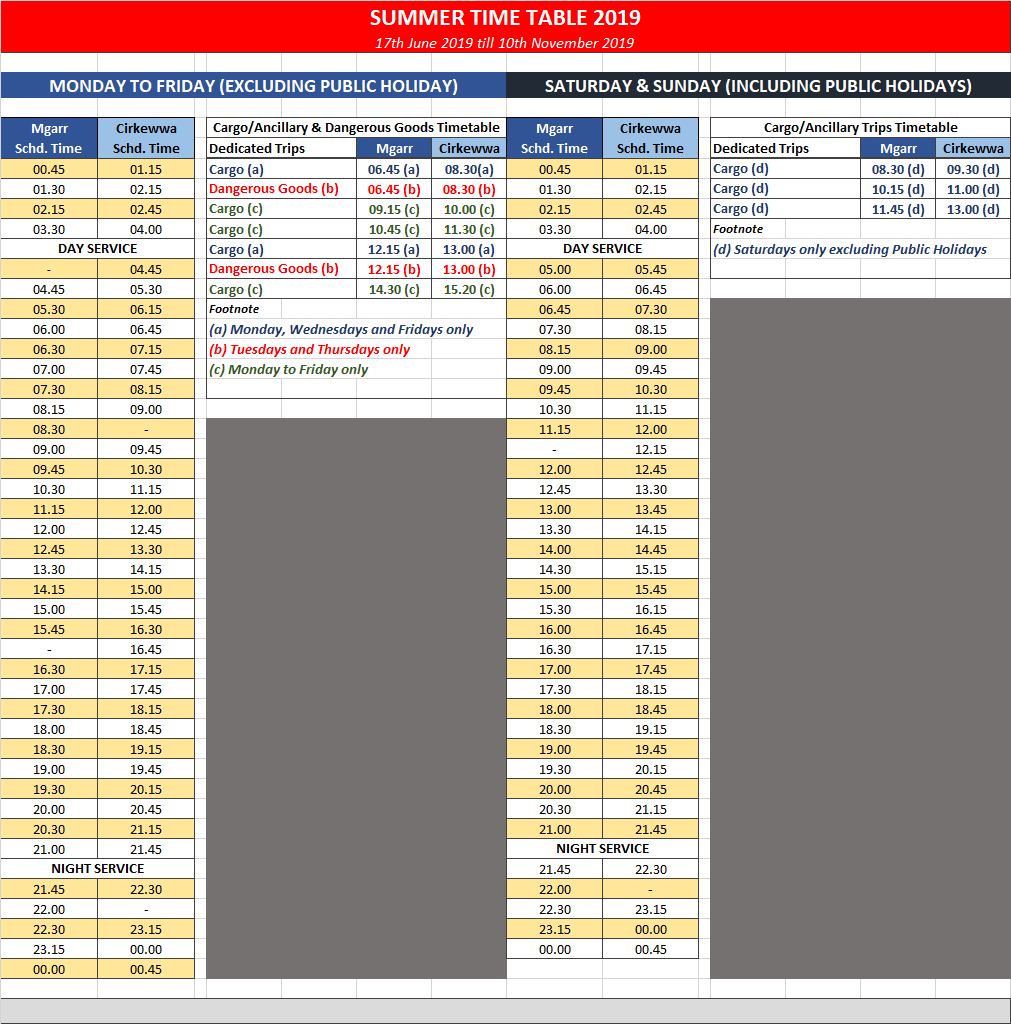The image size is (1011, 1024).
Task: Select the '17th June 2019 till 10th November 2019' subtitle
Action: click(504, 43)
